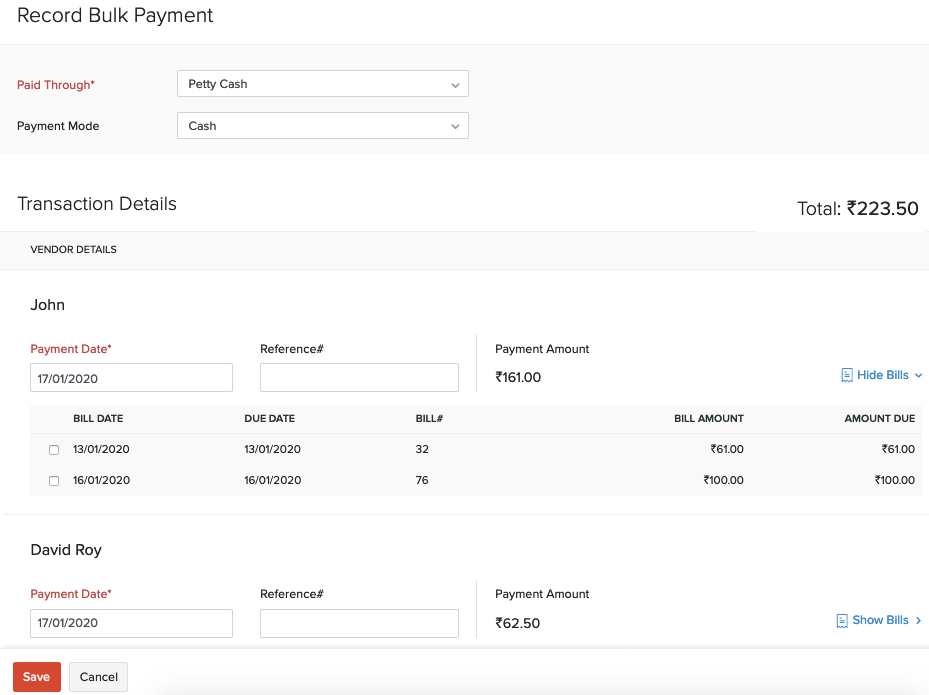Click the Cancel button

tap(98, 676)
